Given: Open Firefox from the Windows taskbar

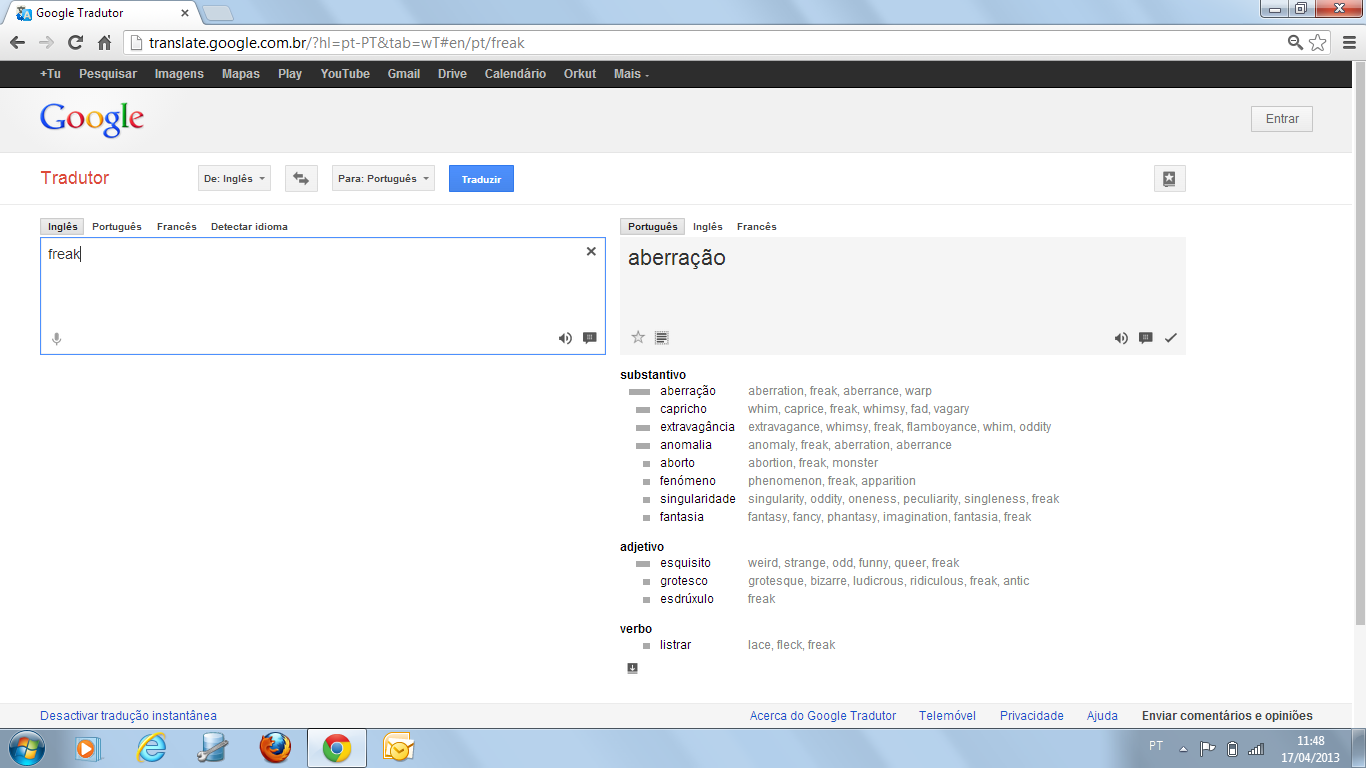Looking at the screenshot, I should pos(275,748).
